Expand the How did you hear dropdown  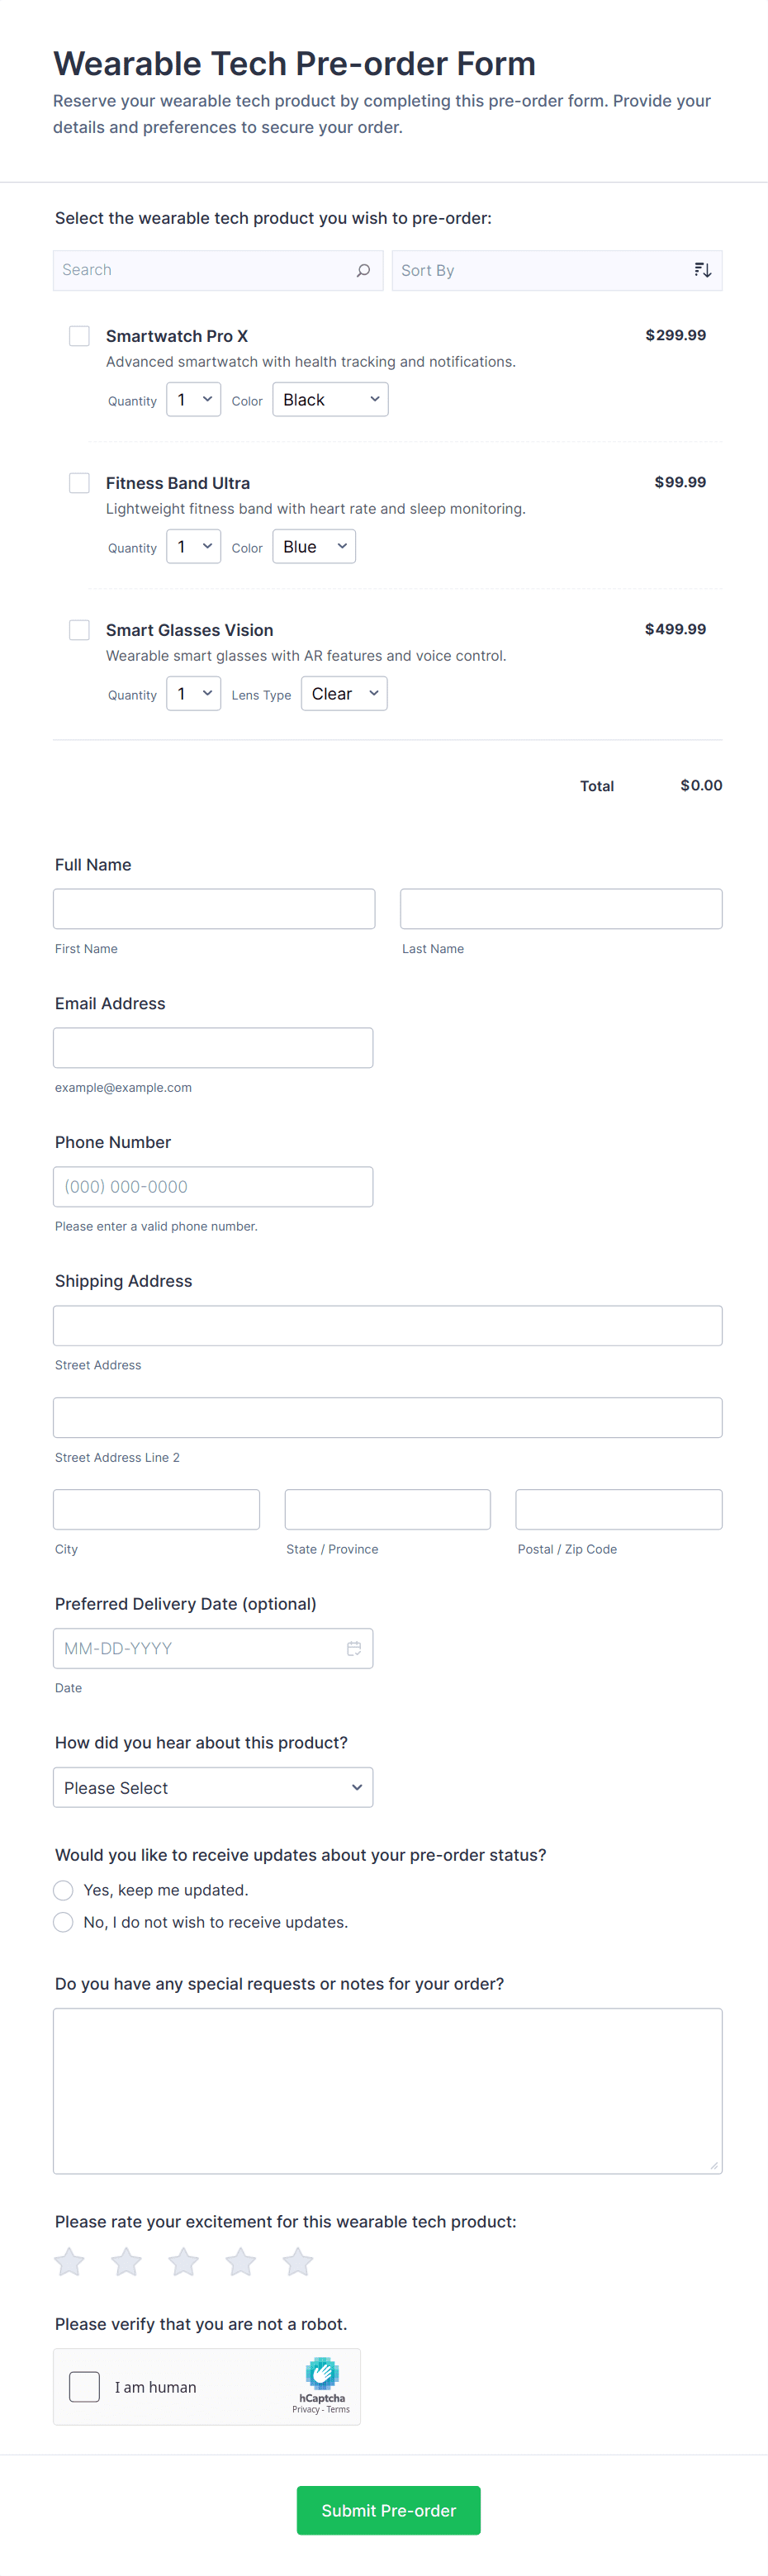(213, 1787)
